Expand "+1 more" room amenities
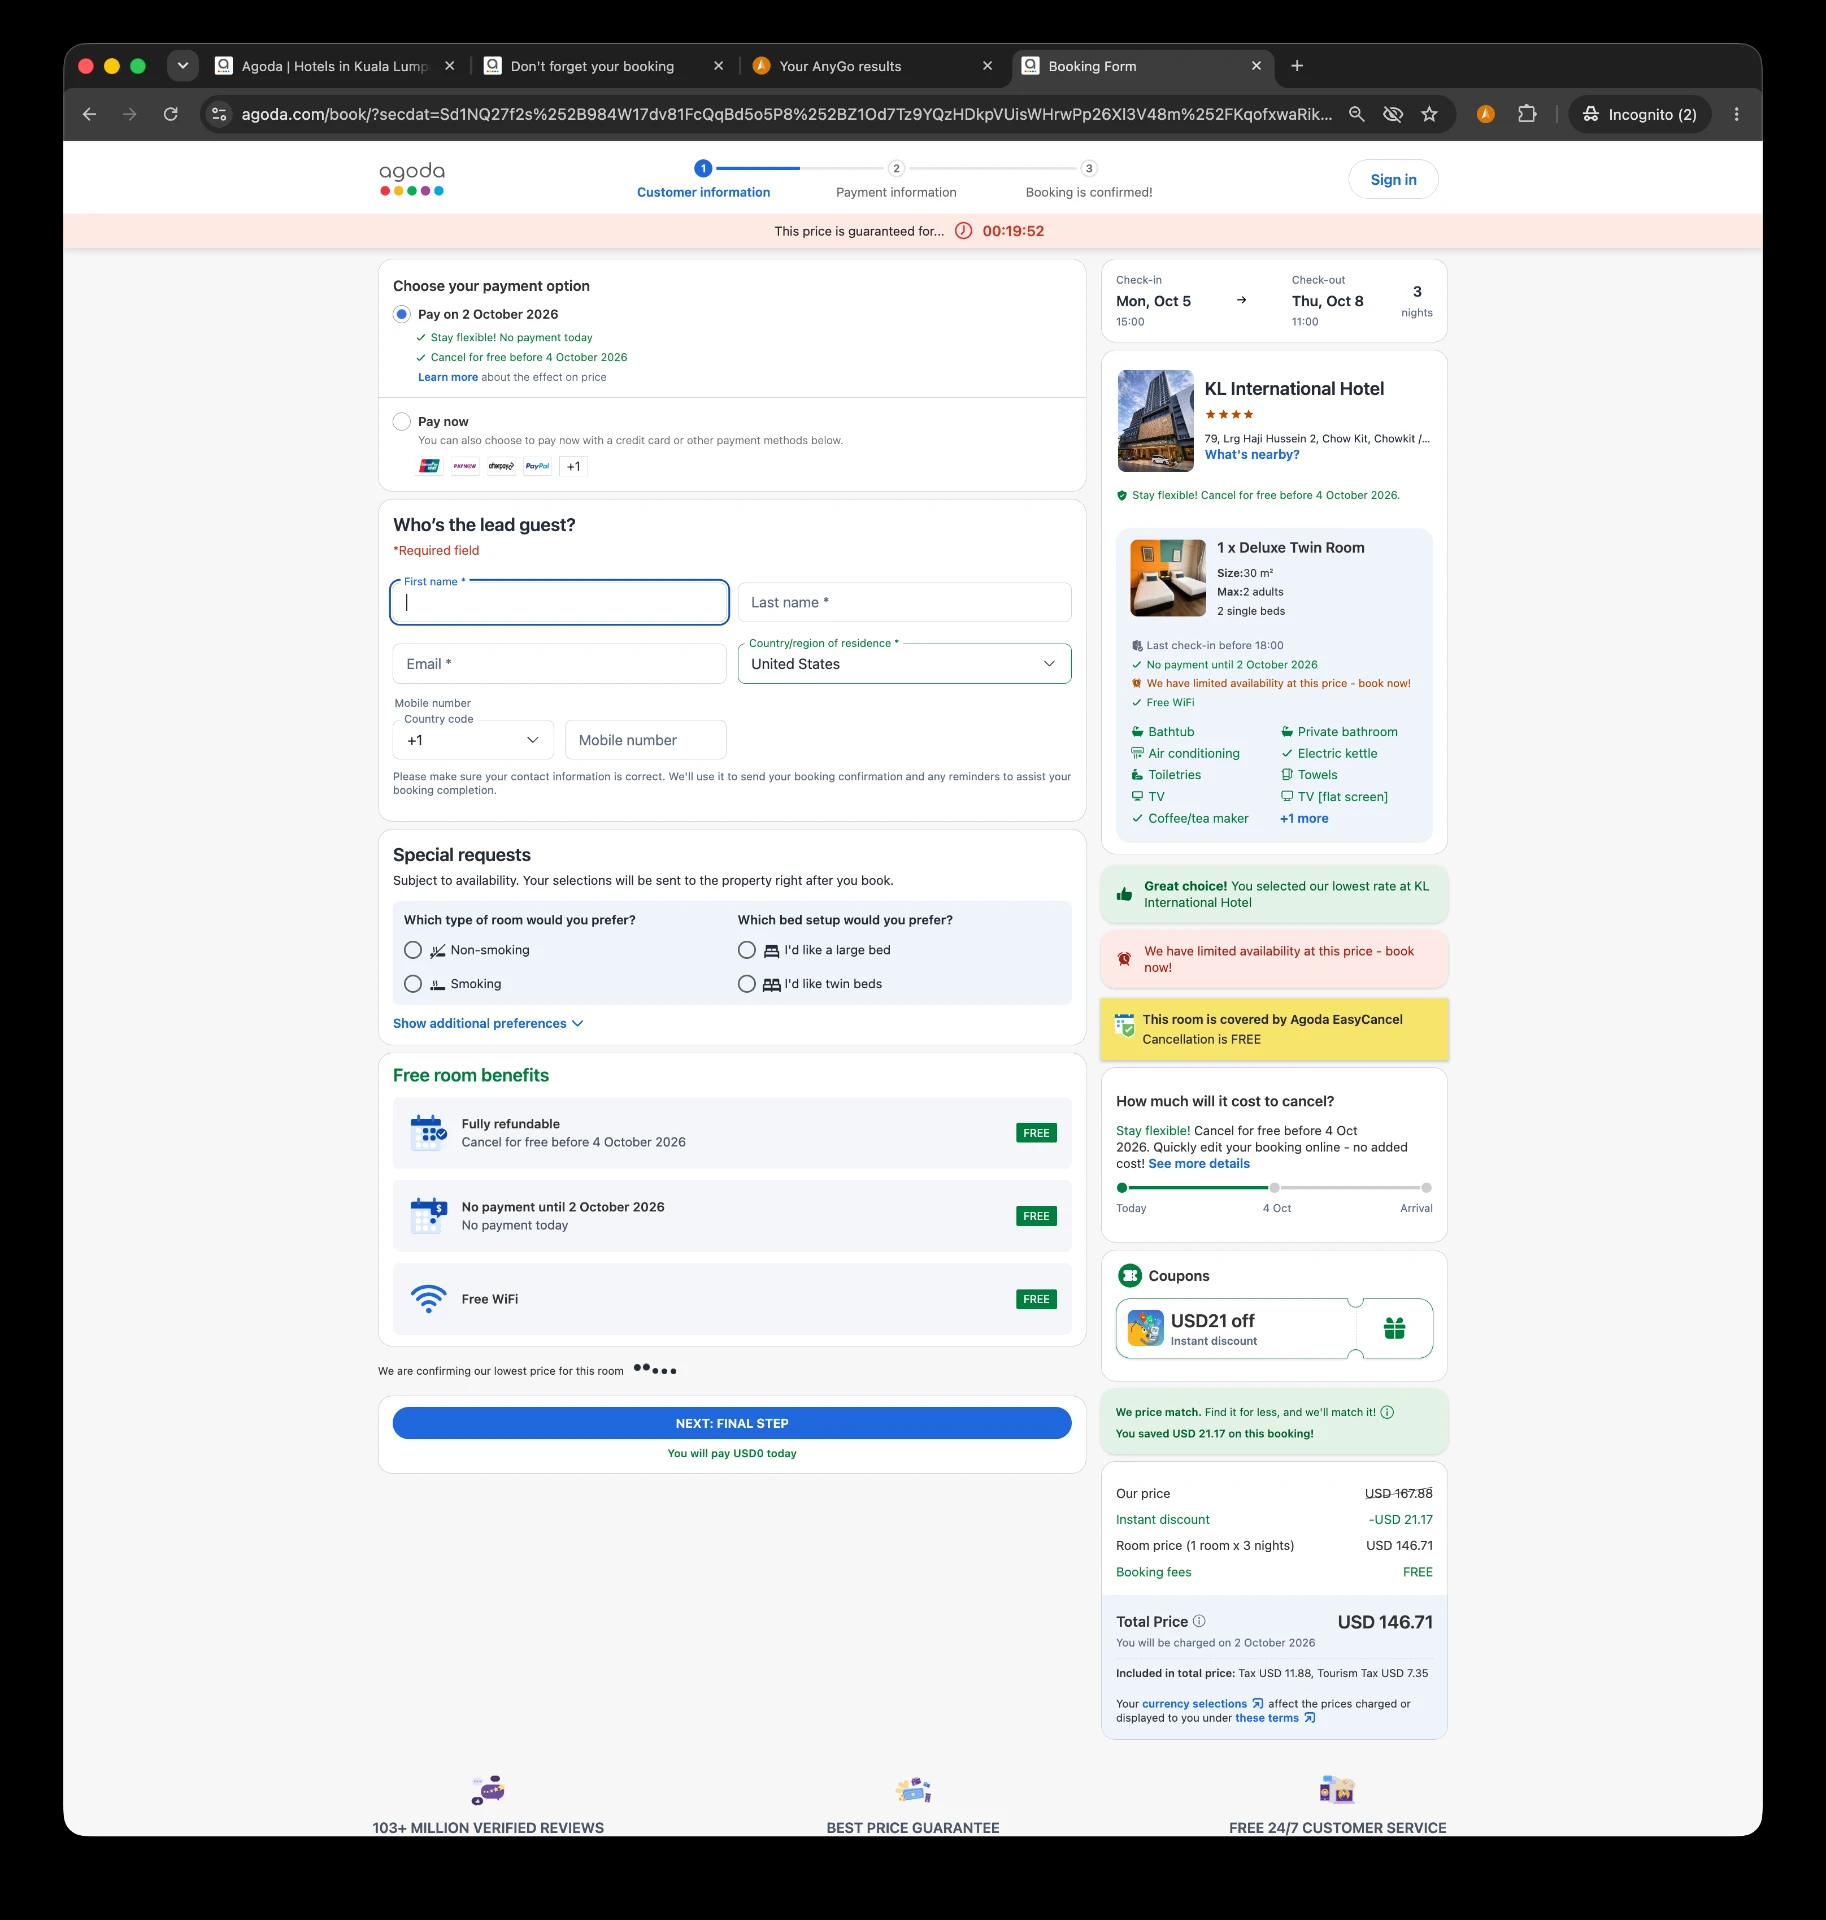The height and width of the screenshot is (1920, 1826). [1304, 818]
